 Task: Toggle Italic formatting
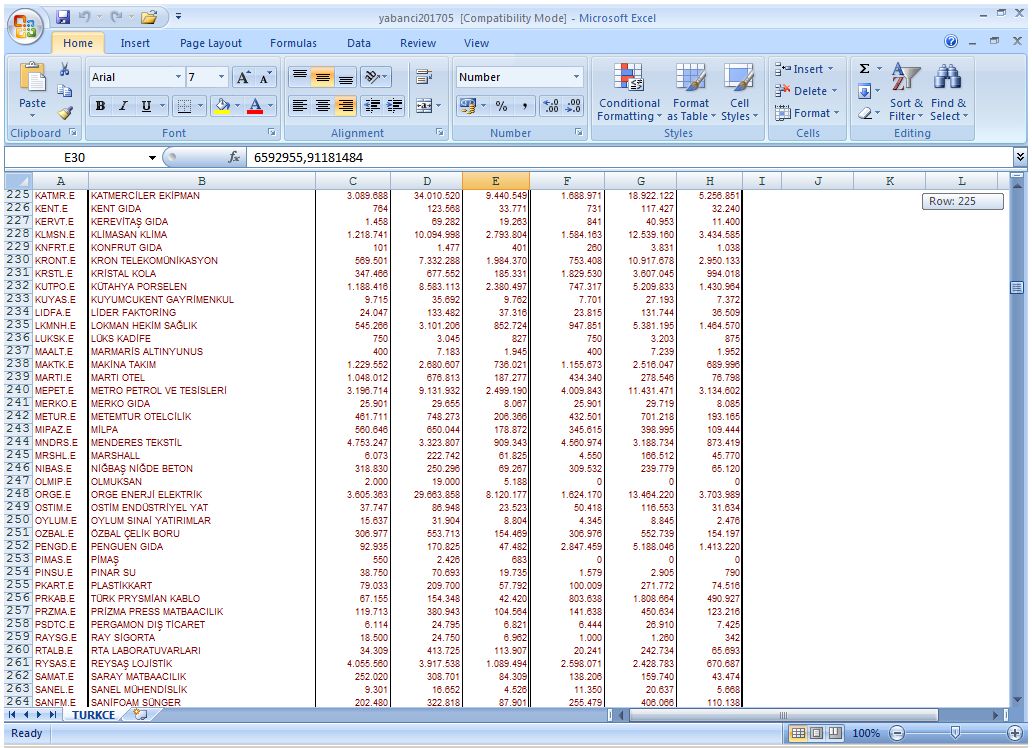coord(123,105)
